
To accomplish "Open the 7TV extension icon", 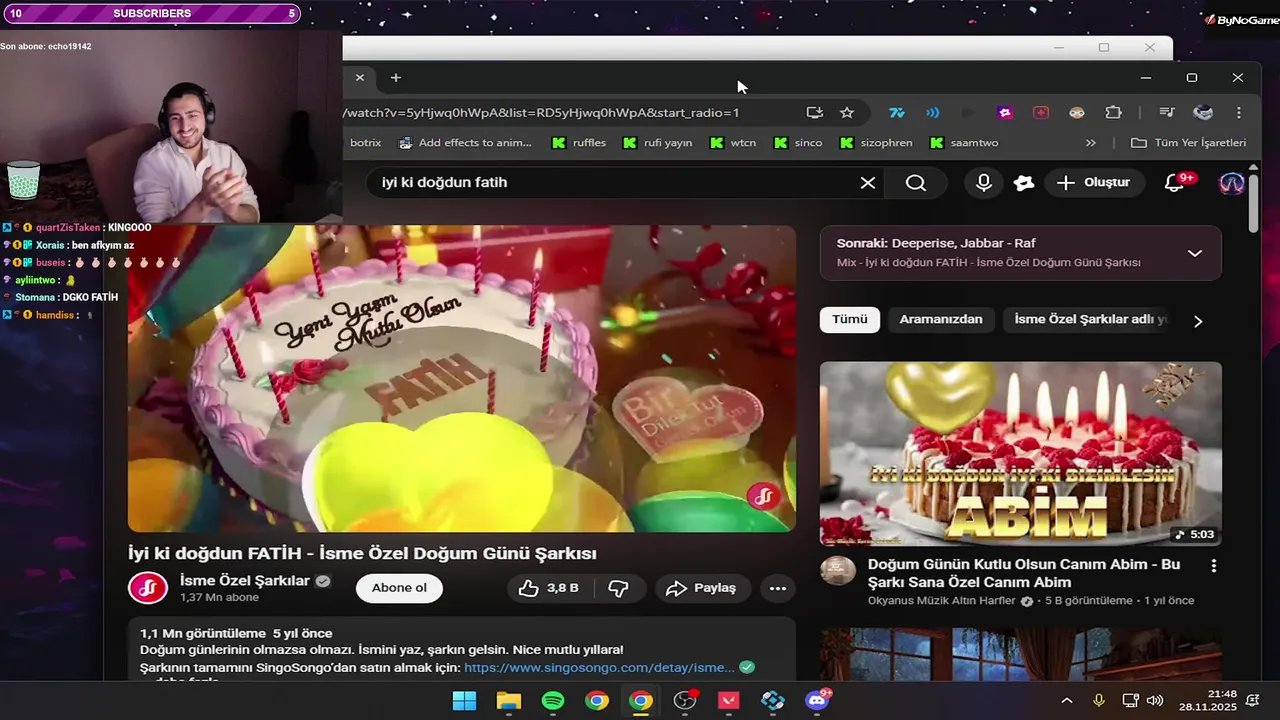I will 897,113.
